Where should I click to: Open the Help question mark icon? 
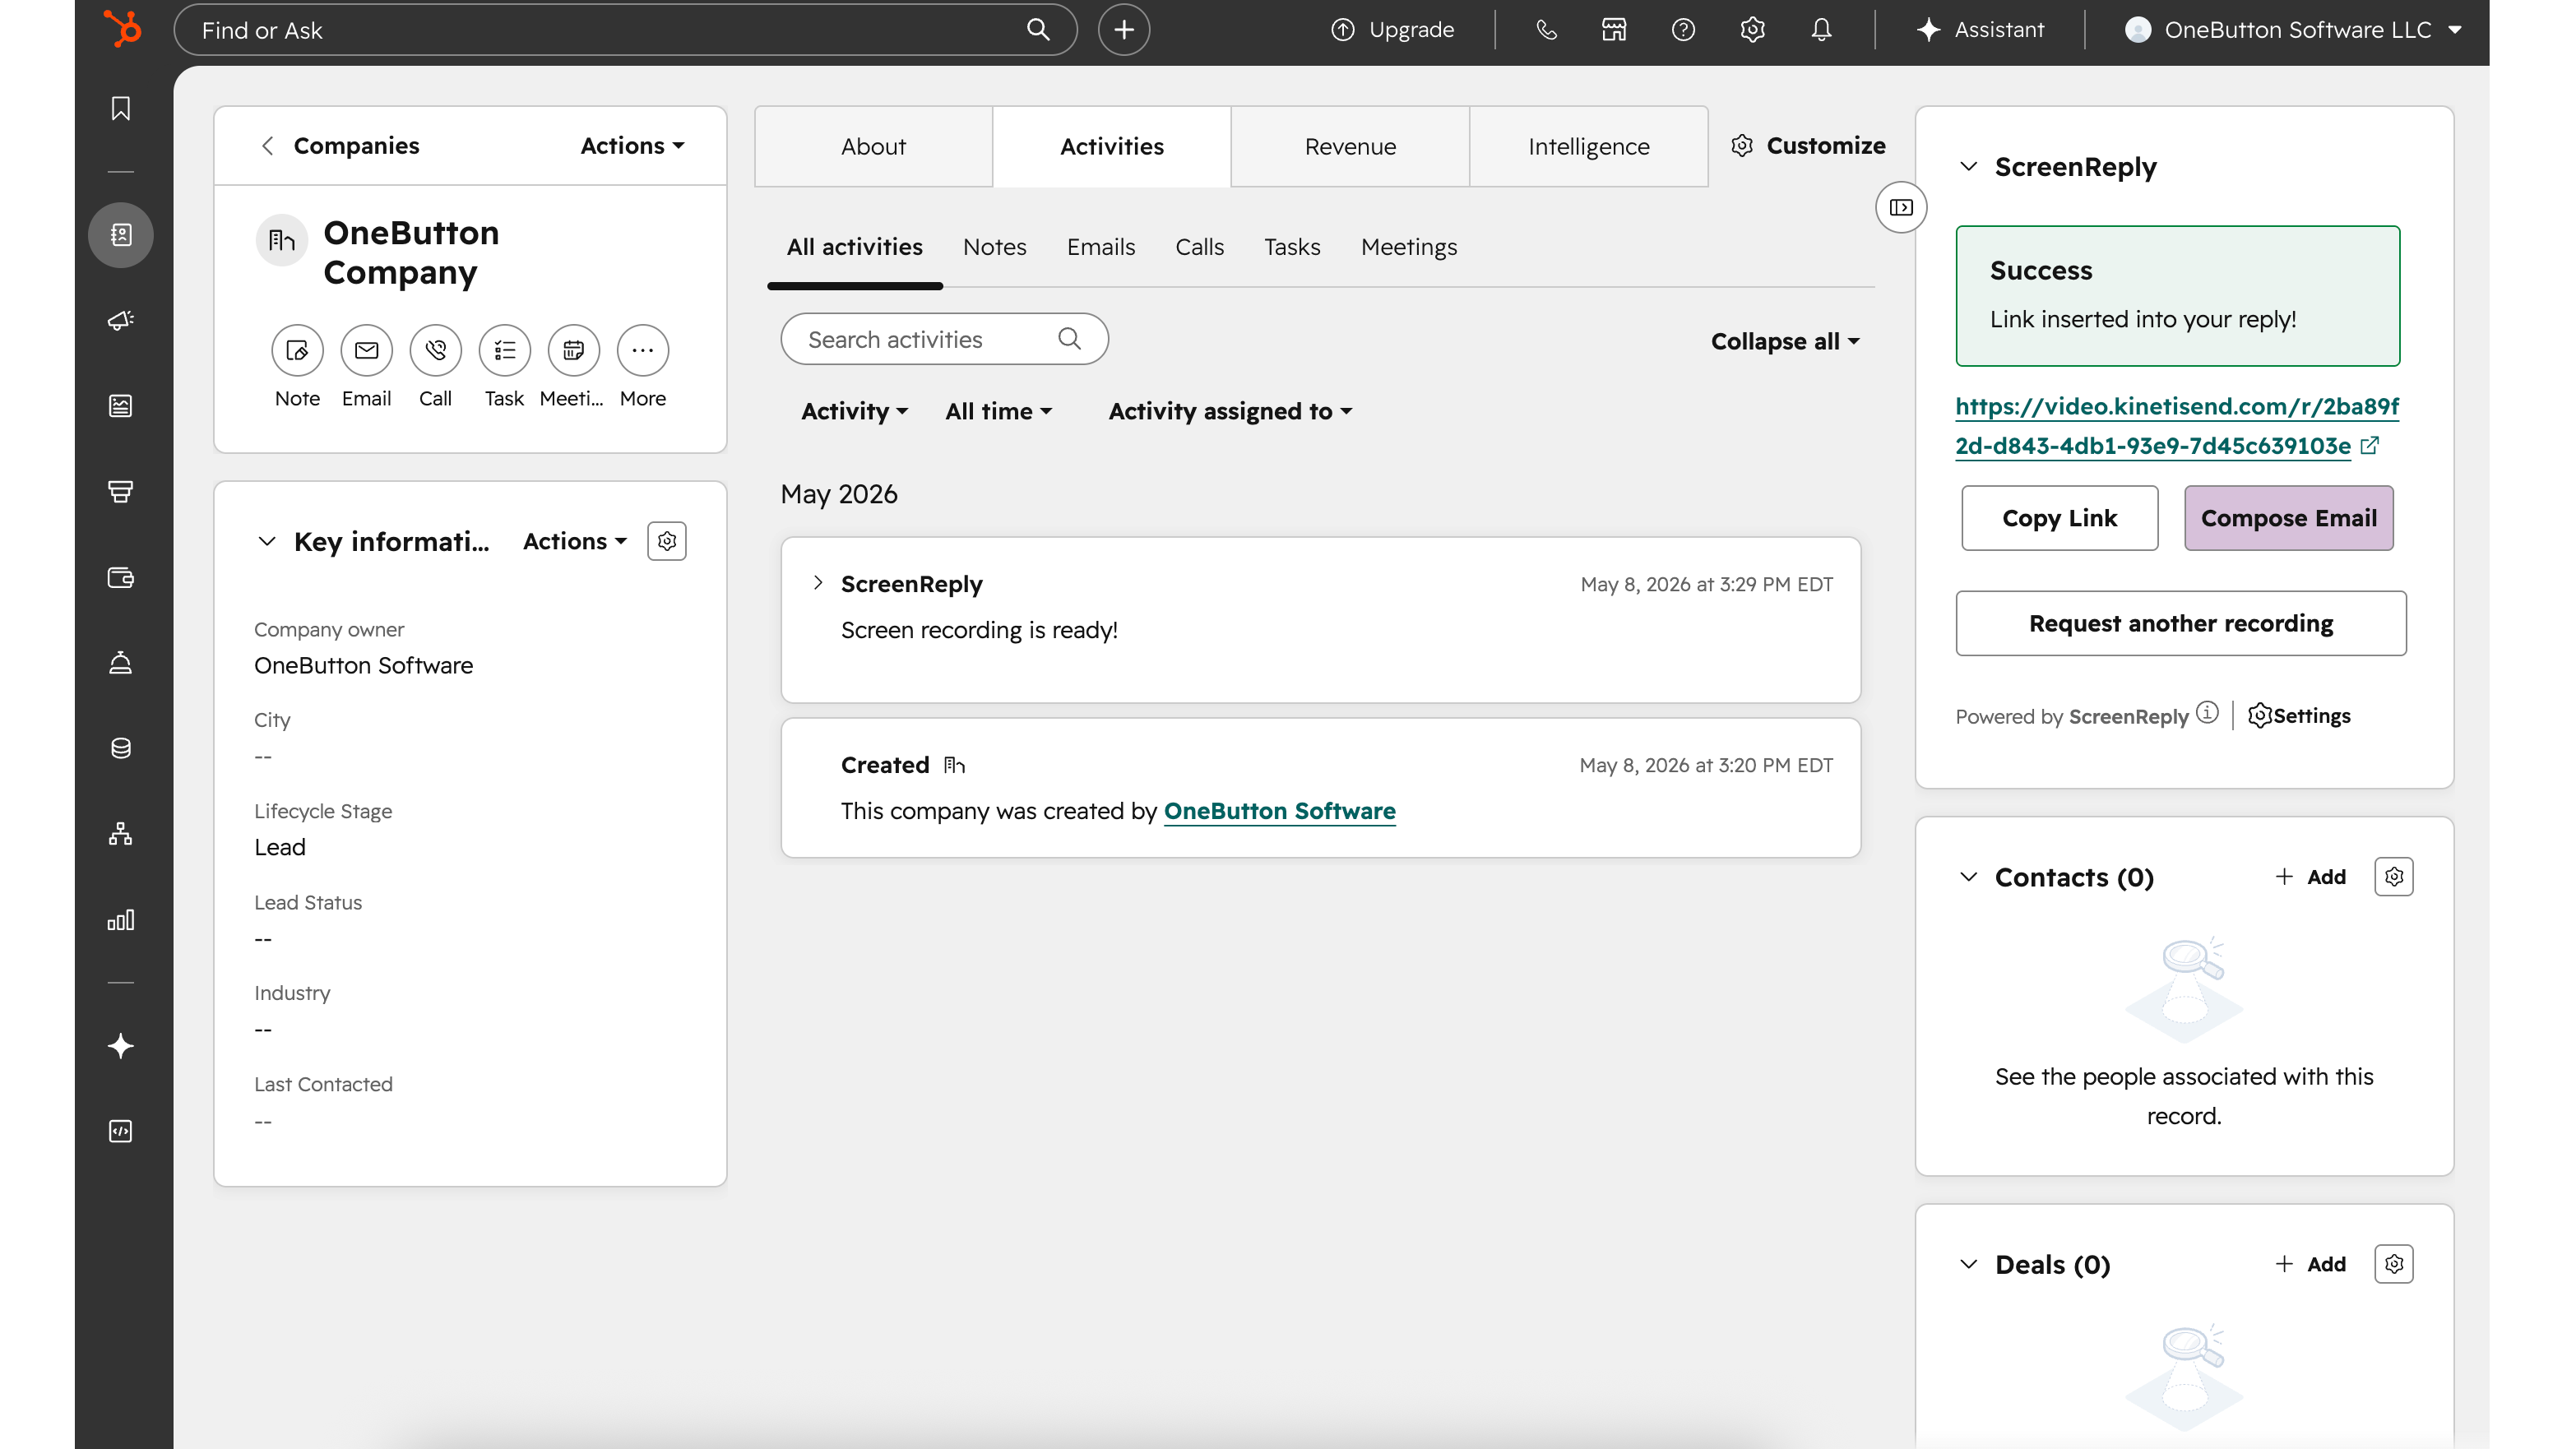[1683, 30]
